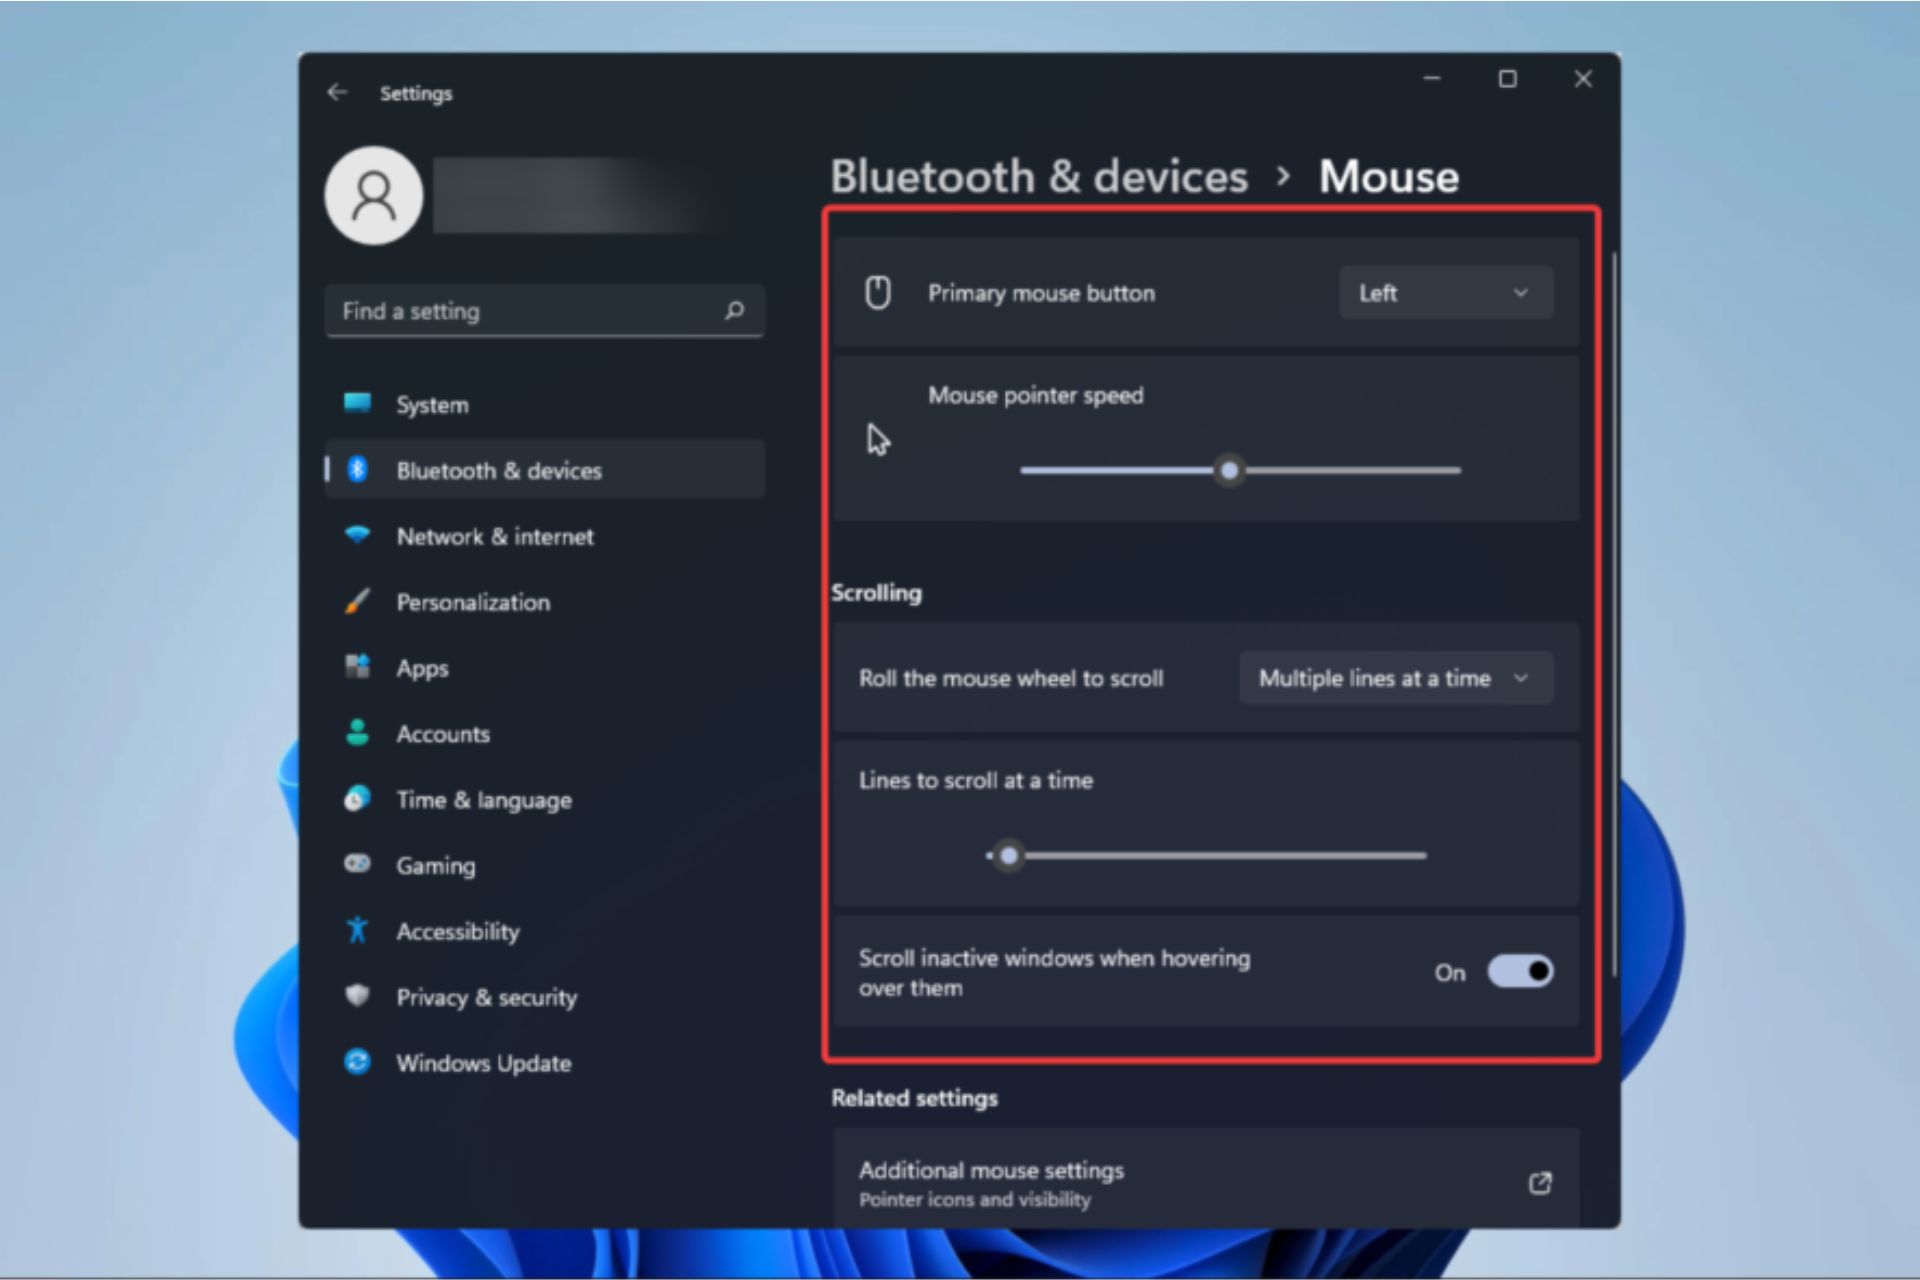The height and width of the screenshot is (1280, 1920).
Task: Close the Settings window
Action: 1583,78
